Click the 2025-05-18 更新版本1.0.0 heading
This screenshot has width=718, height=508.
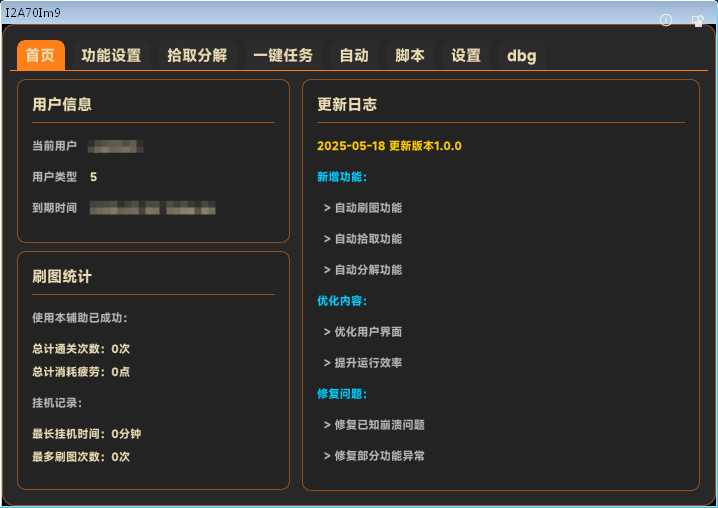pyautogui.click(x=389, y=146)
